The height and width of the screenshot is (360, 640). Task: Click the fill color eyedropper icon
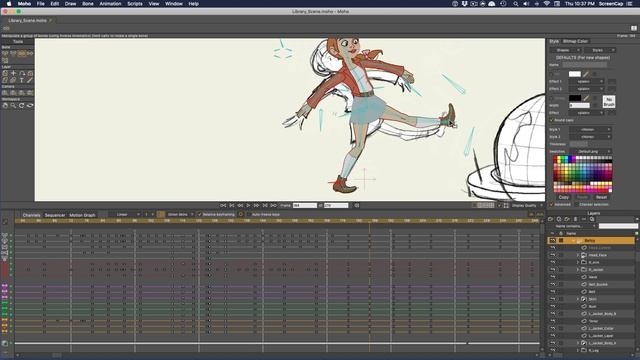click(586, 74)
